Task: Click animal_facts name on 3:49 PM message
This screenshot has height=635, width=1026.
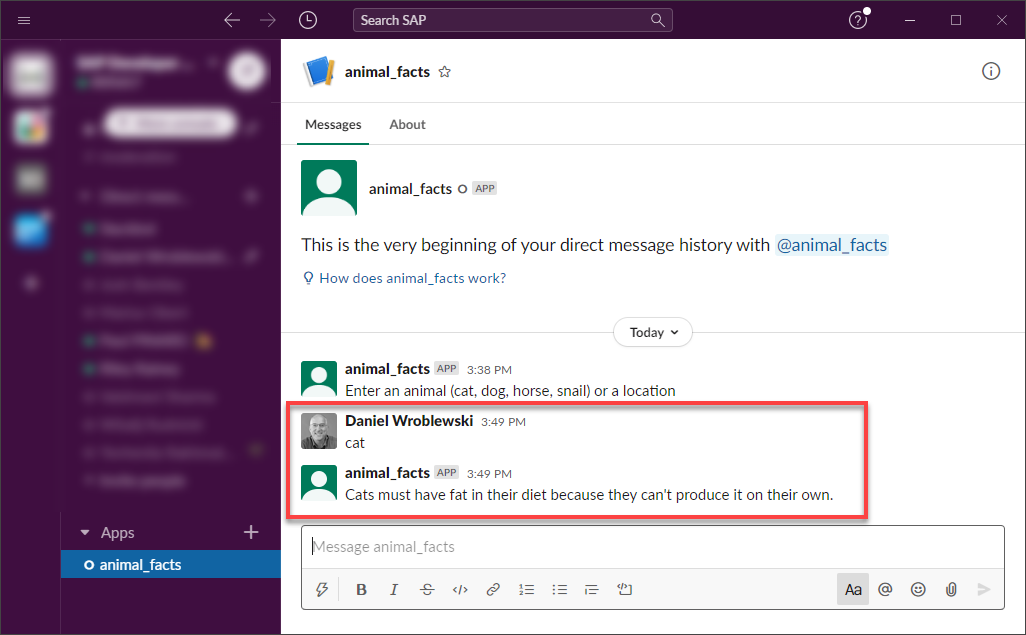Action: click(x=387, y=473)
